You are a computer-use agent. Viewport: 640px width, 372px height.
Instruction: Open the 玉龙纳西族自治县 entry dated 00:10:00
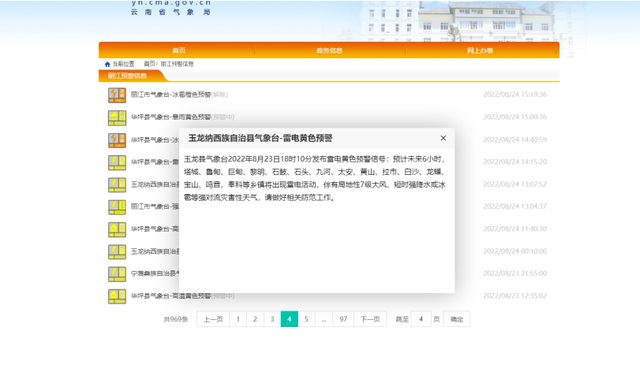coord(155,252)
